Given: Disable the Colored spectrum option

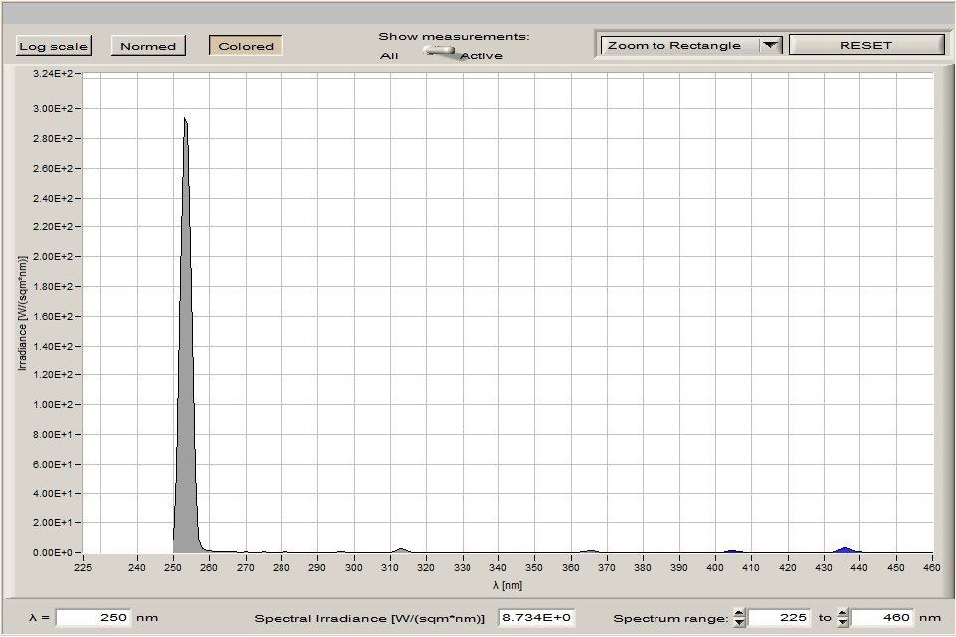Looking at the screenshot, I should coord(246,46).
